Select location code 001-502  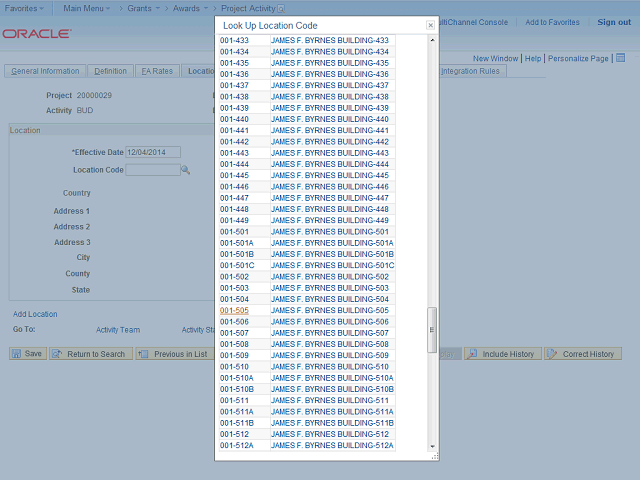234,277
